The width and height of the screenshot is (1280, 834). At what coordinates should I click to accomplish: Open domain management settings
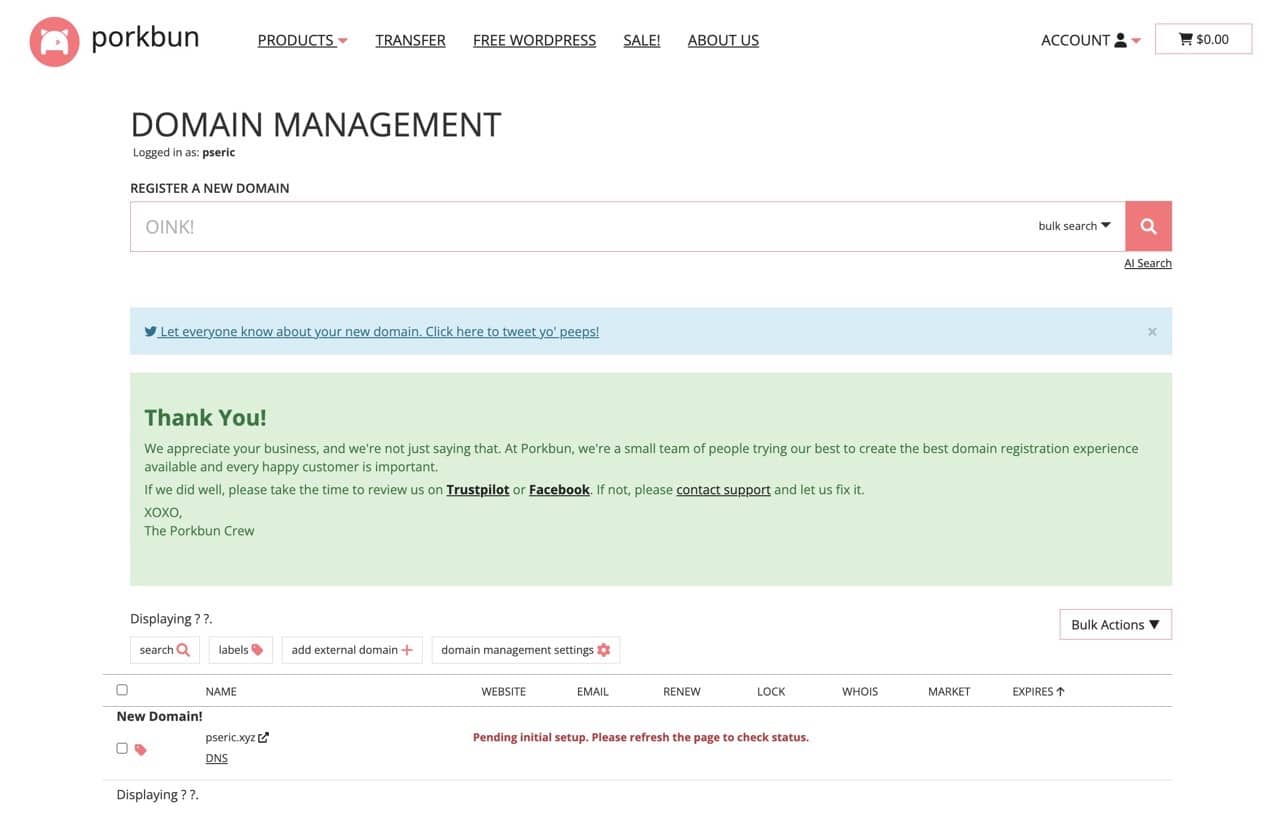[526, 650]
